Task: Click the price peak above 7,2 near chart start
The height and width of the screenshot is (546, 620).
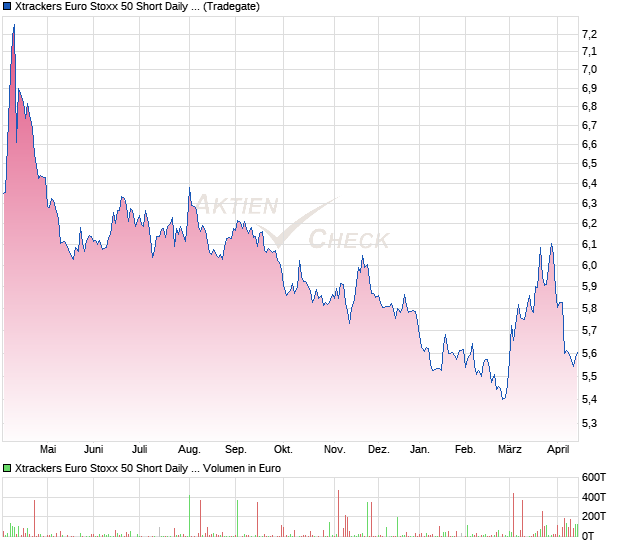Action: pyautogui.click(x=14, y=25)
